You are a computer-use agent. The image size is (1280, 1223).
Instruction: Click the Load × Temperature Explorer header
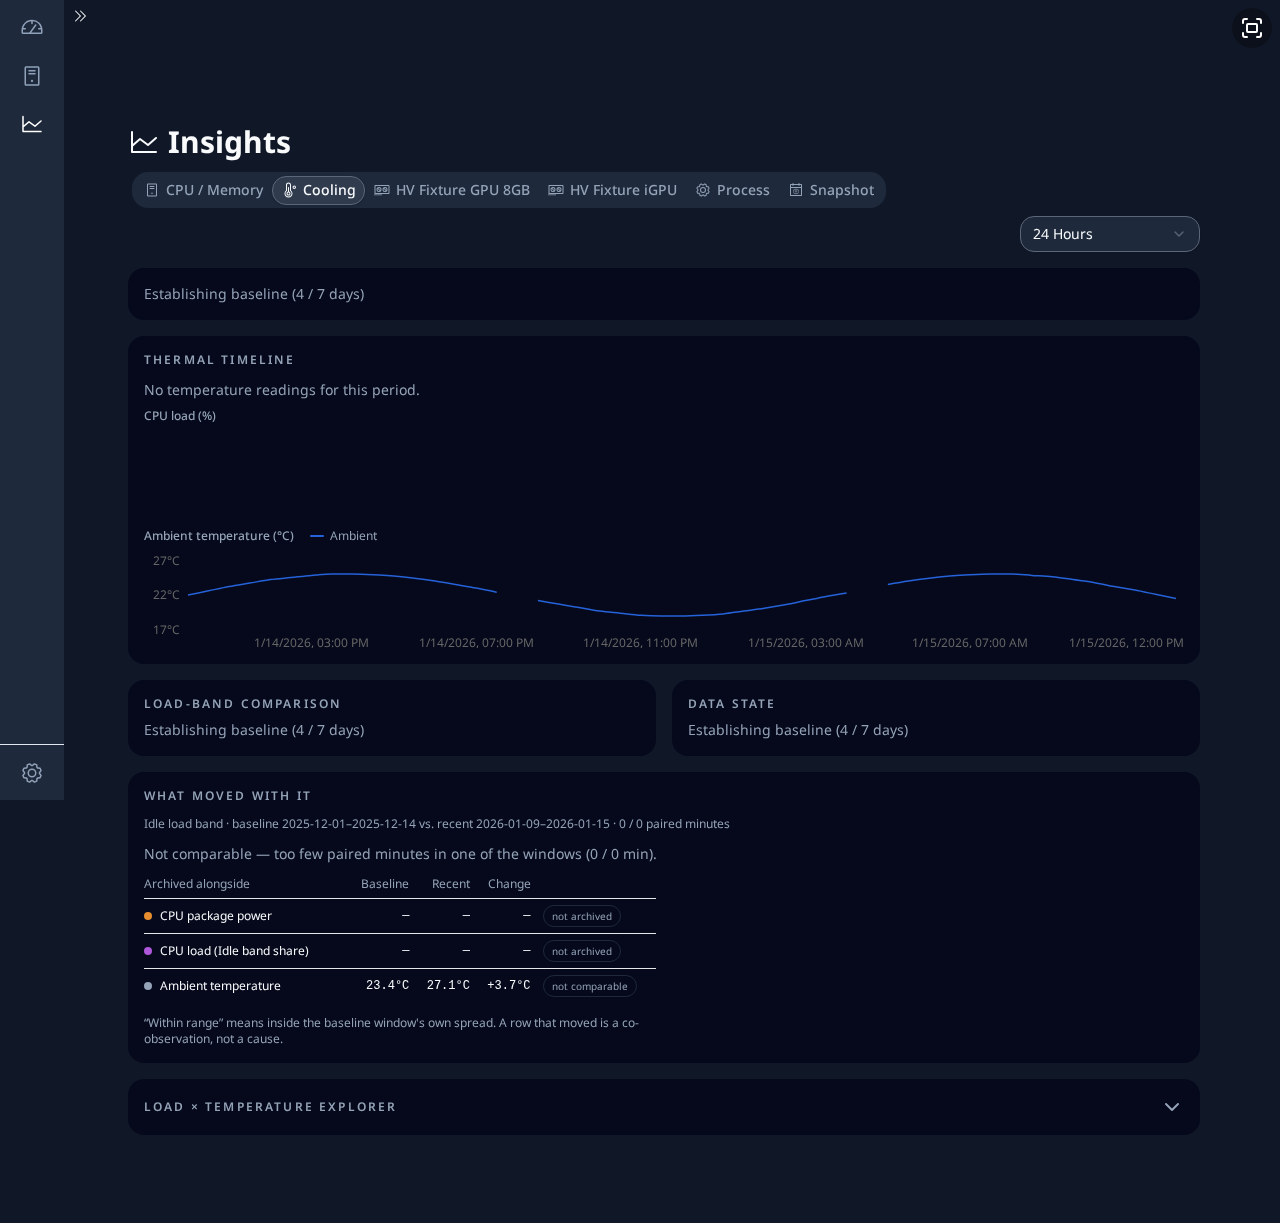(x=664, y=1107)
